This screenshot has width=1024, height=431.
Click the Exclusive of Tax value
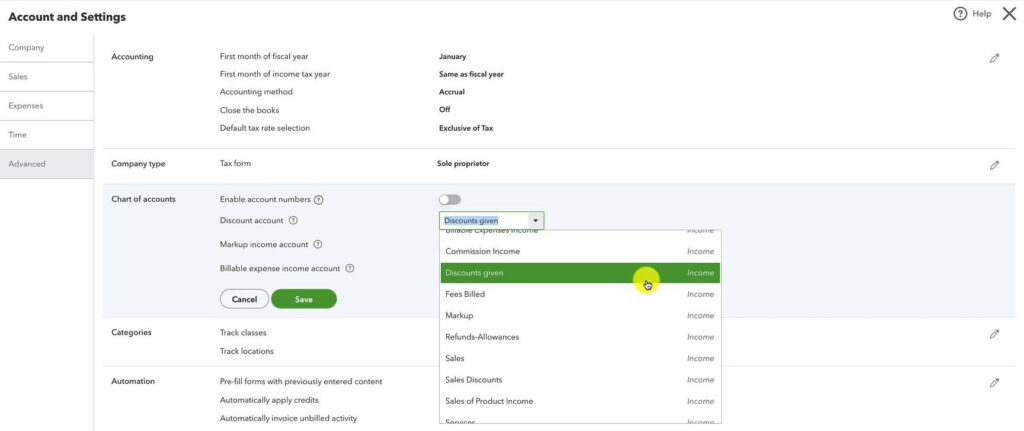(x=466, y=128)
